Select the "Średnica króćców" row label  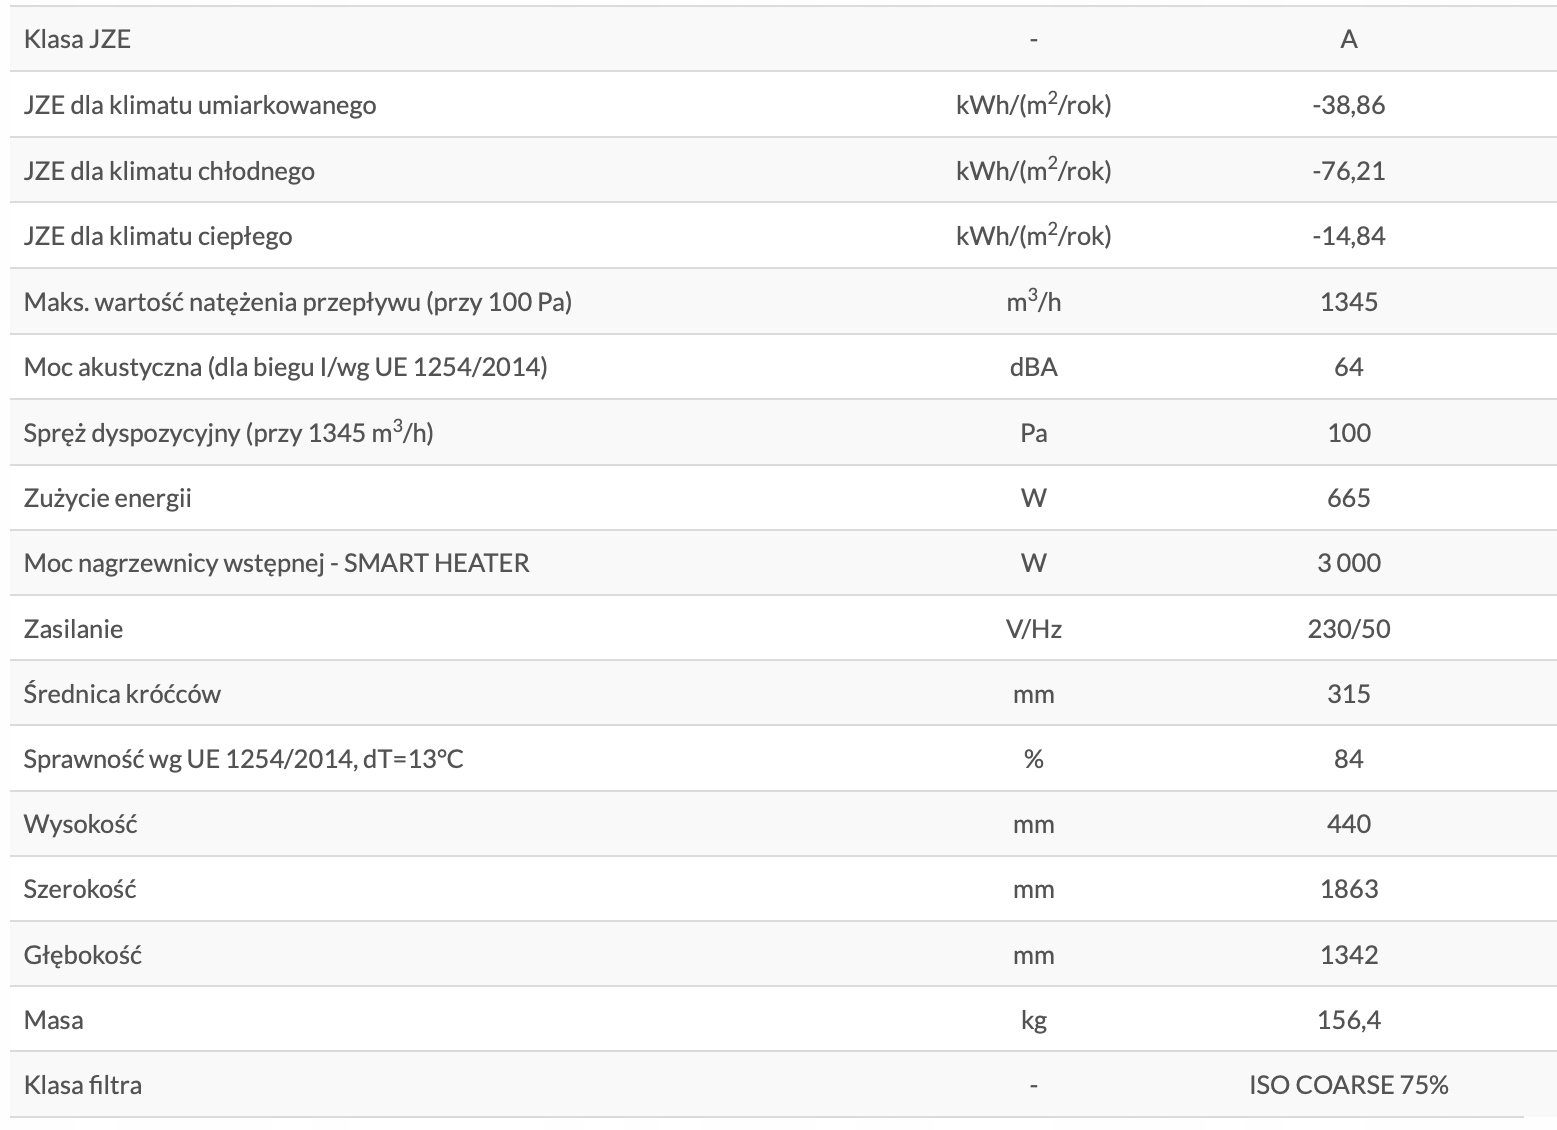122,694
